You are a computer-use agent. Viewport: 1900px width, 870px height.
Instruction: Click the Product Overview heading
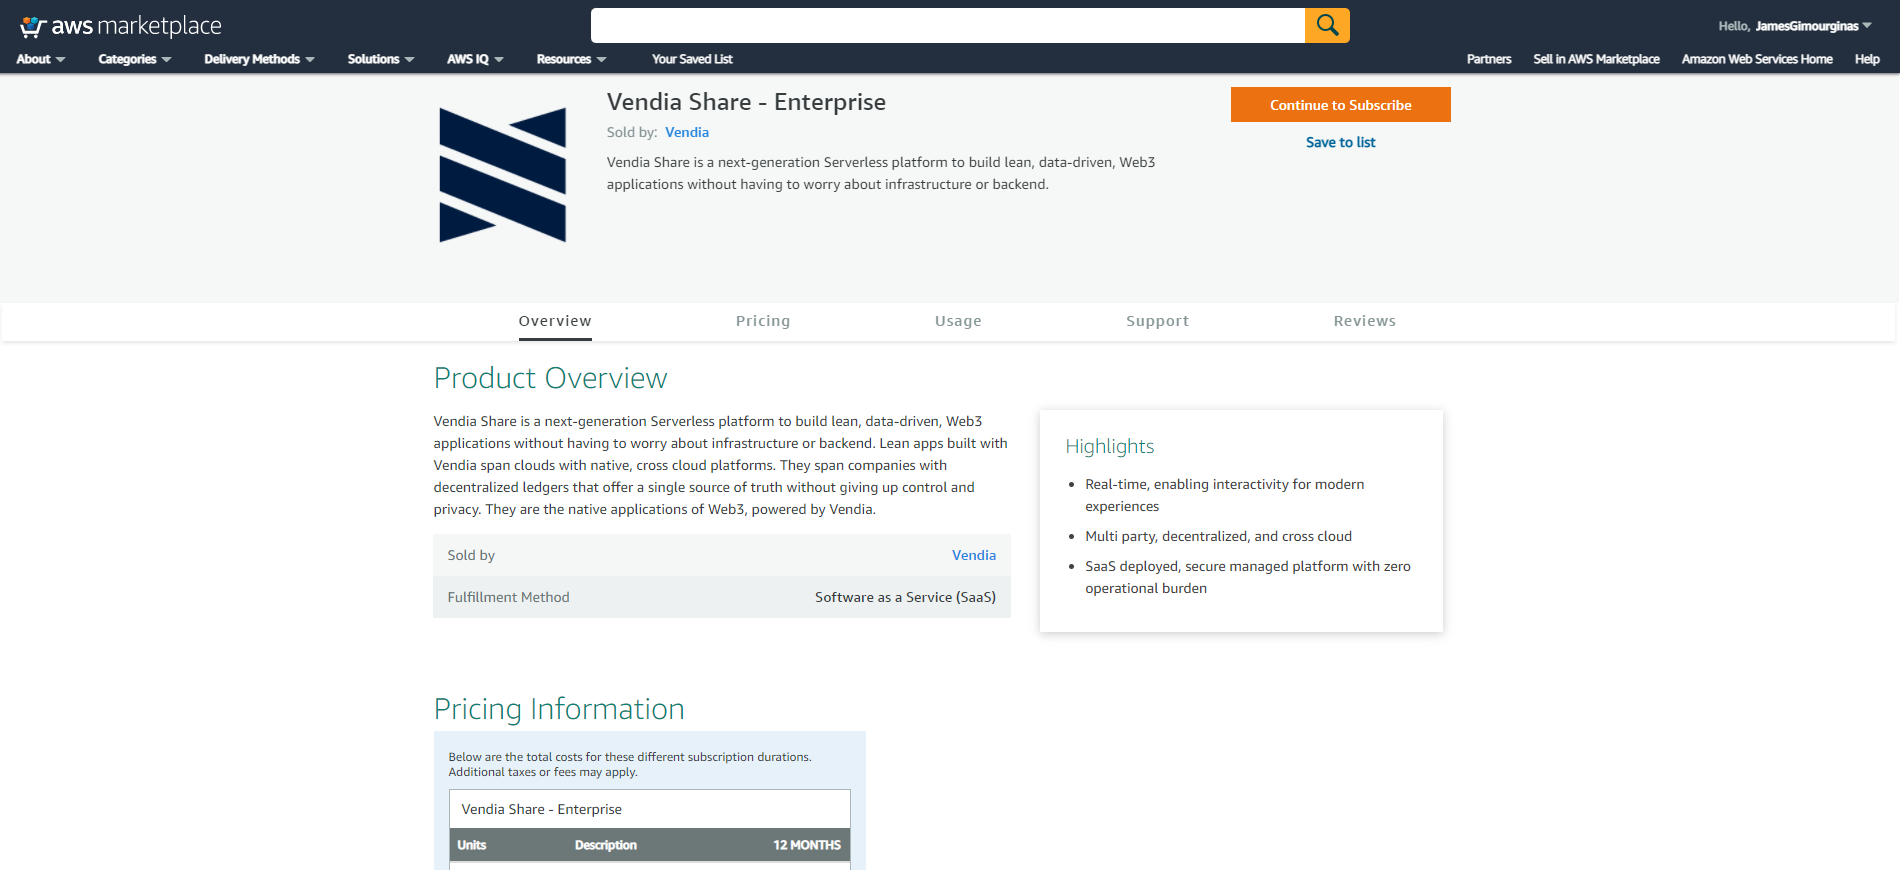pyautogui.click(x=550, y=378)
